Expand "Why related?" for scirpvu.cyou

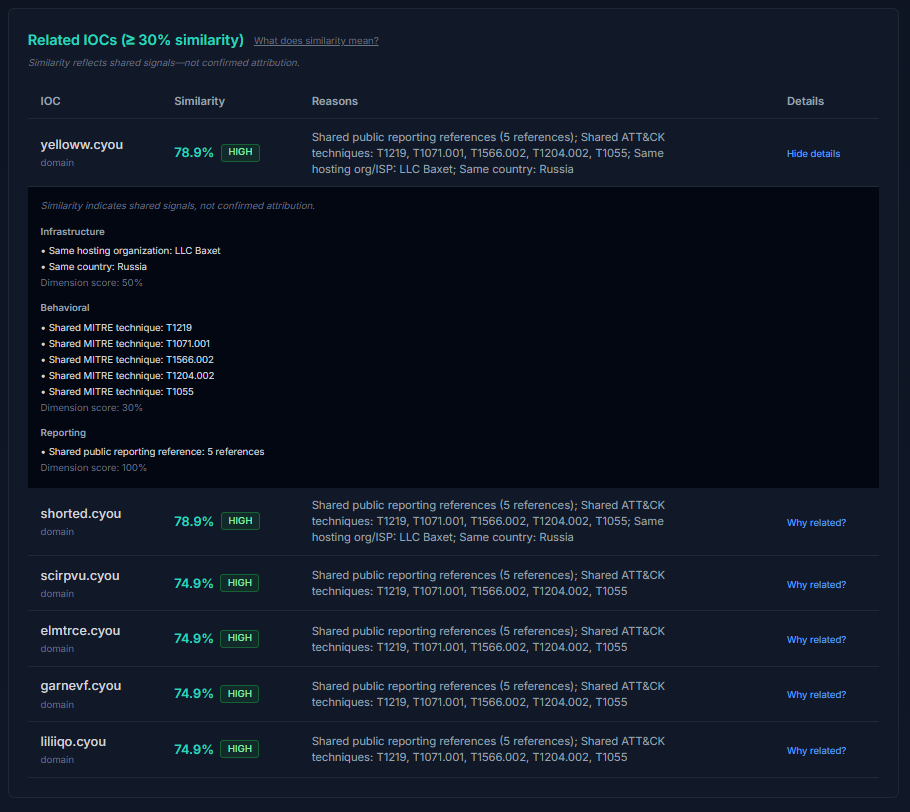tap(816, 584)
